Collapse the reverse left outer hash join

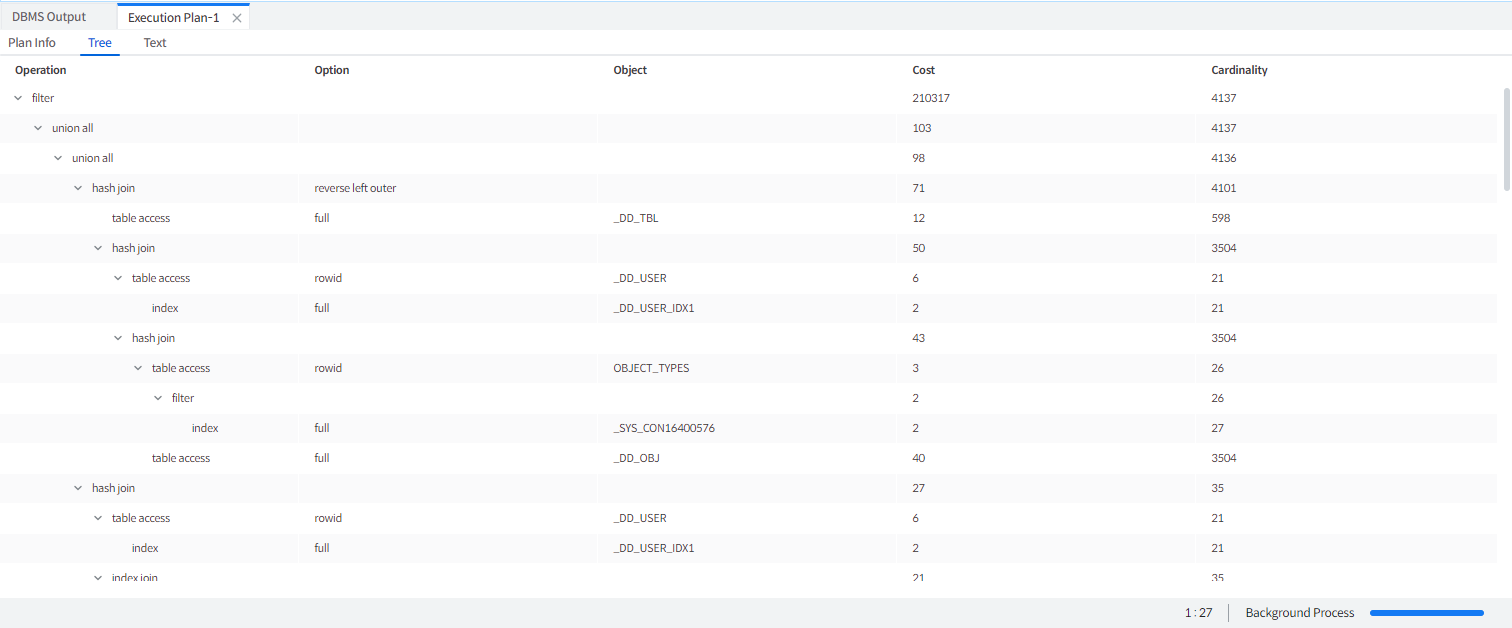point(78,188)
